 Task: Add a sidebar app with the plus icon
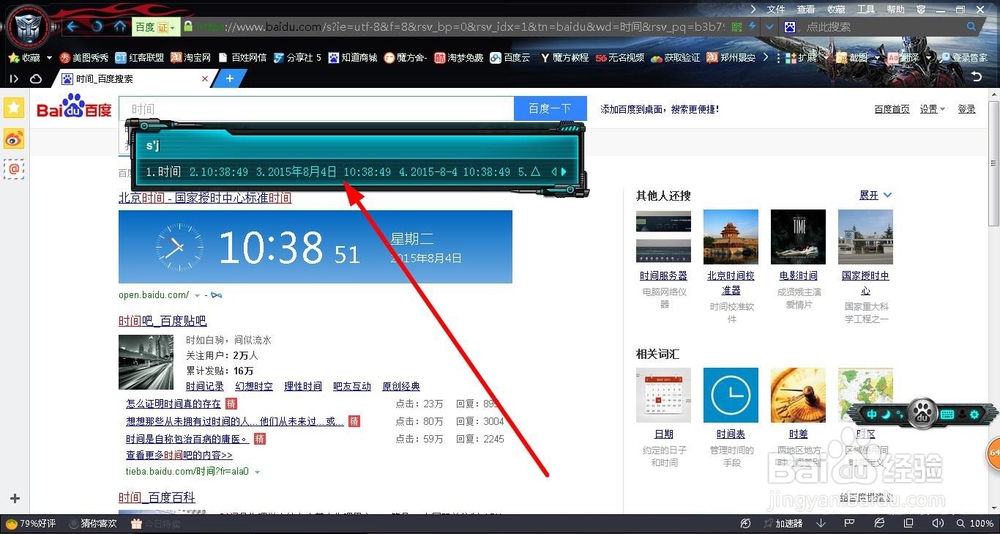click(x=15, y=498)
